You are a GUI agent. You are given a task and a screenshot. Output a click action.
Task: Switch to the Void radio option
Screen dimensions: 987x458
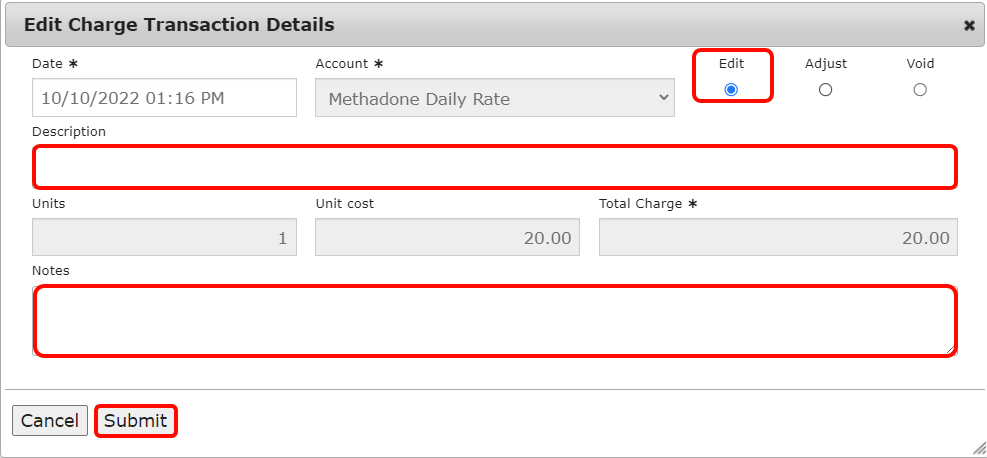point(920,90)
